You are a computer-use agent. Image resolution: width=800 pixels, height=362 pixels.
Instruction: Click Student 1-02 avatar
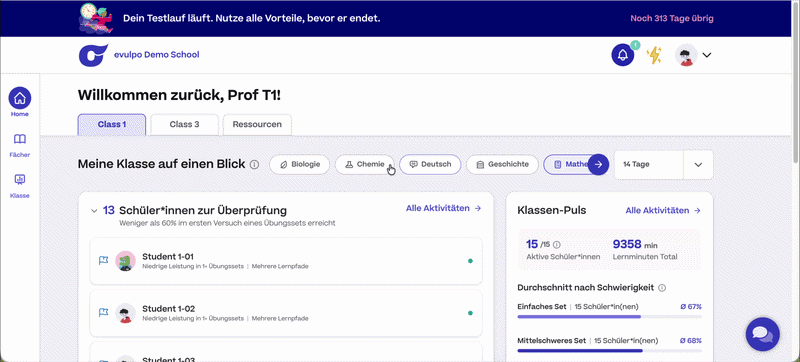coord(125,313)
